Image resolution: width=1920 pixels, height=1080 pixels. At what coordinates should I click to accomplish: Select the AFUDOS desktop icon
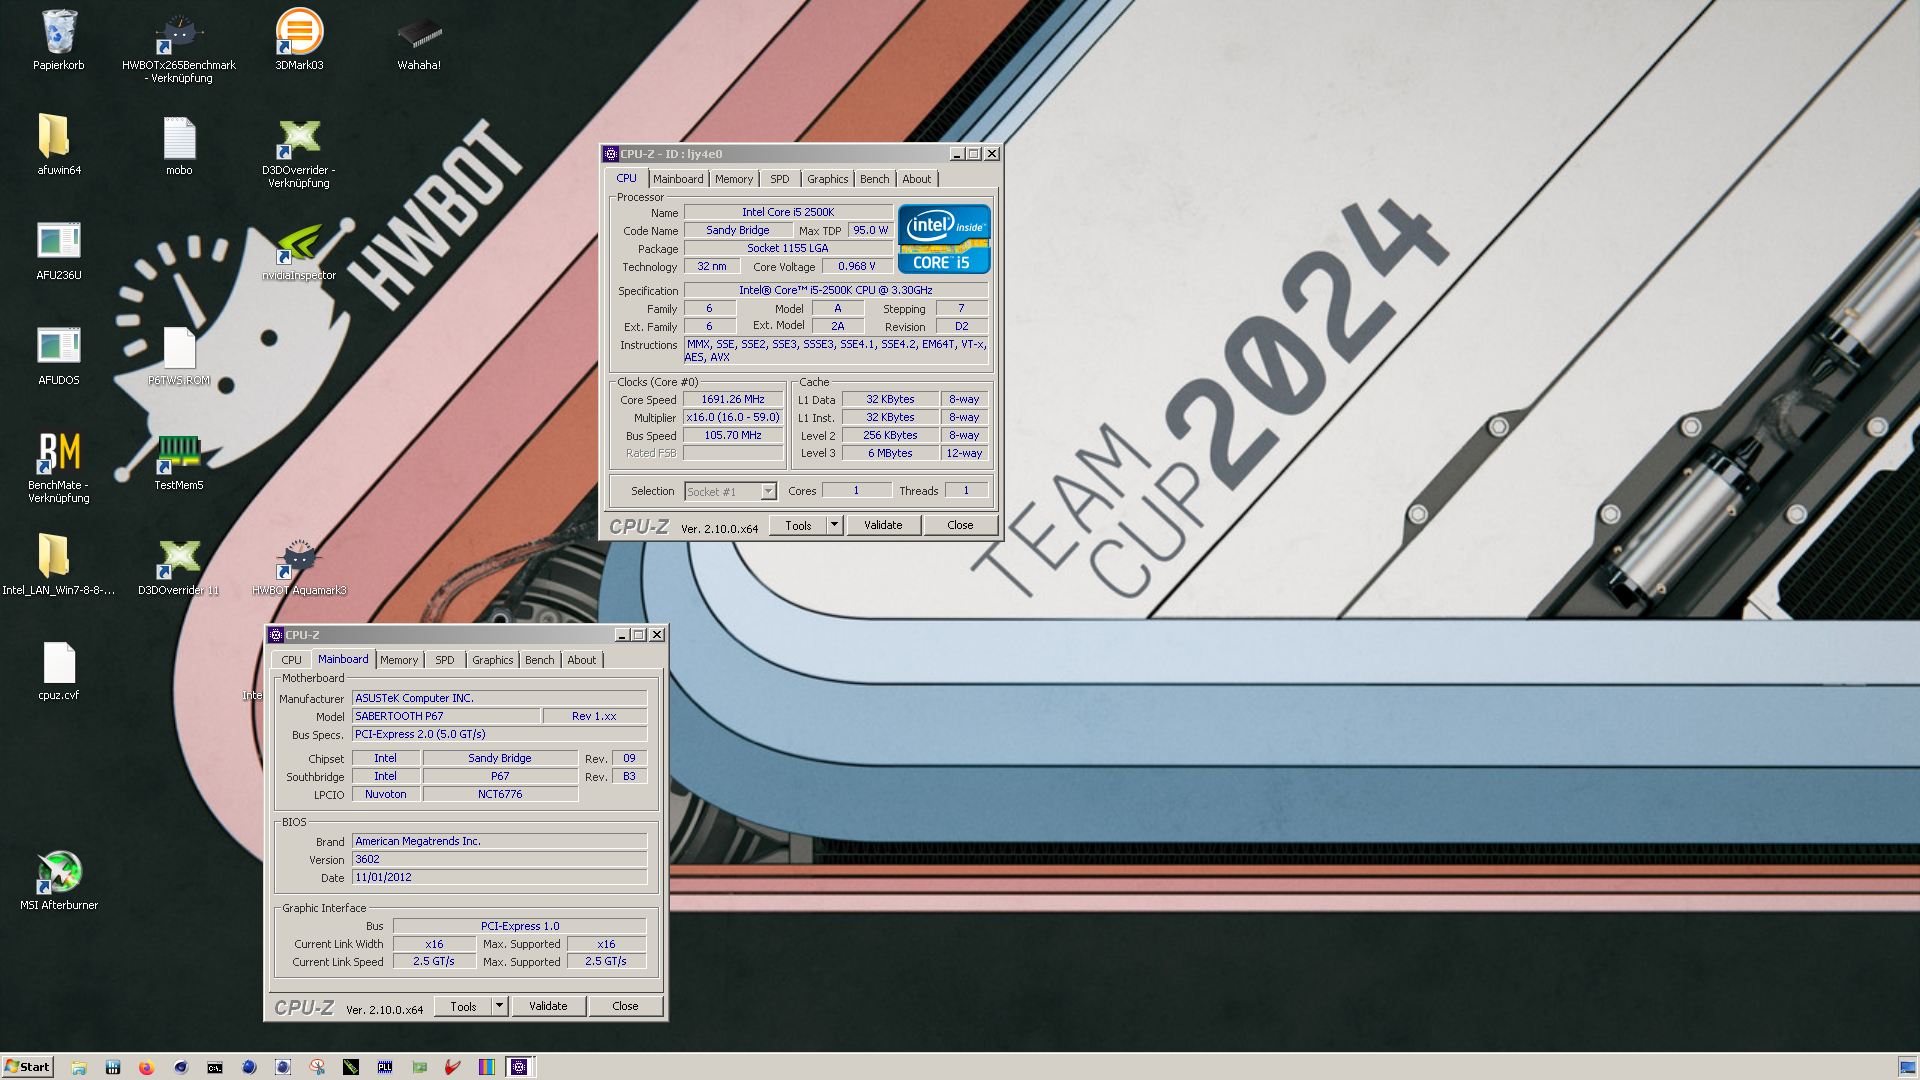(x=59, y=355)
